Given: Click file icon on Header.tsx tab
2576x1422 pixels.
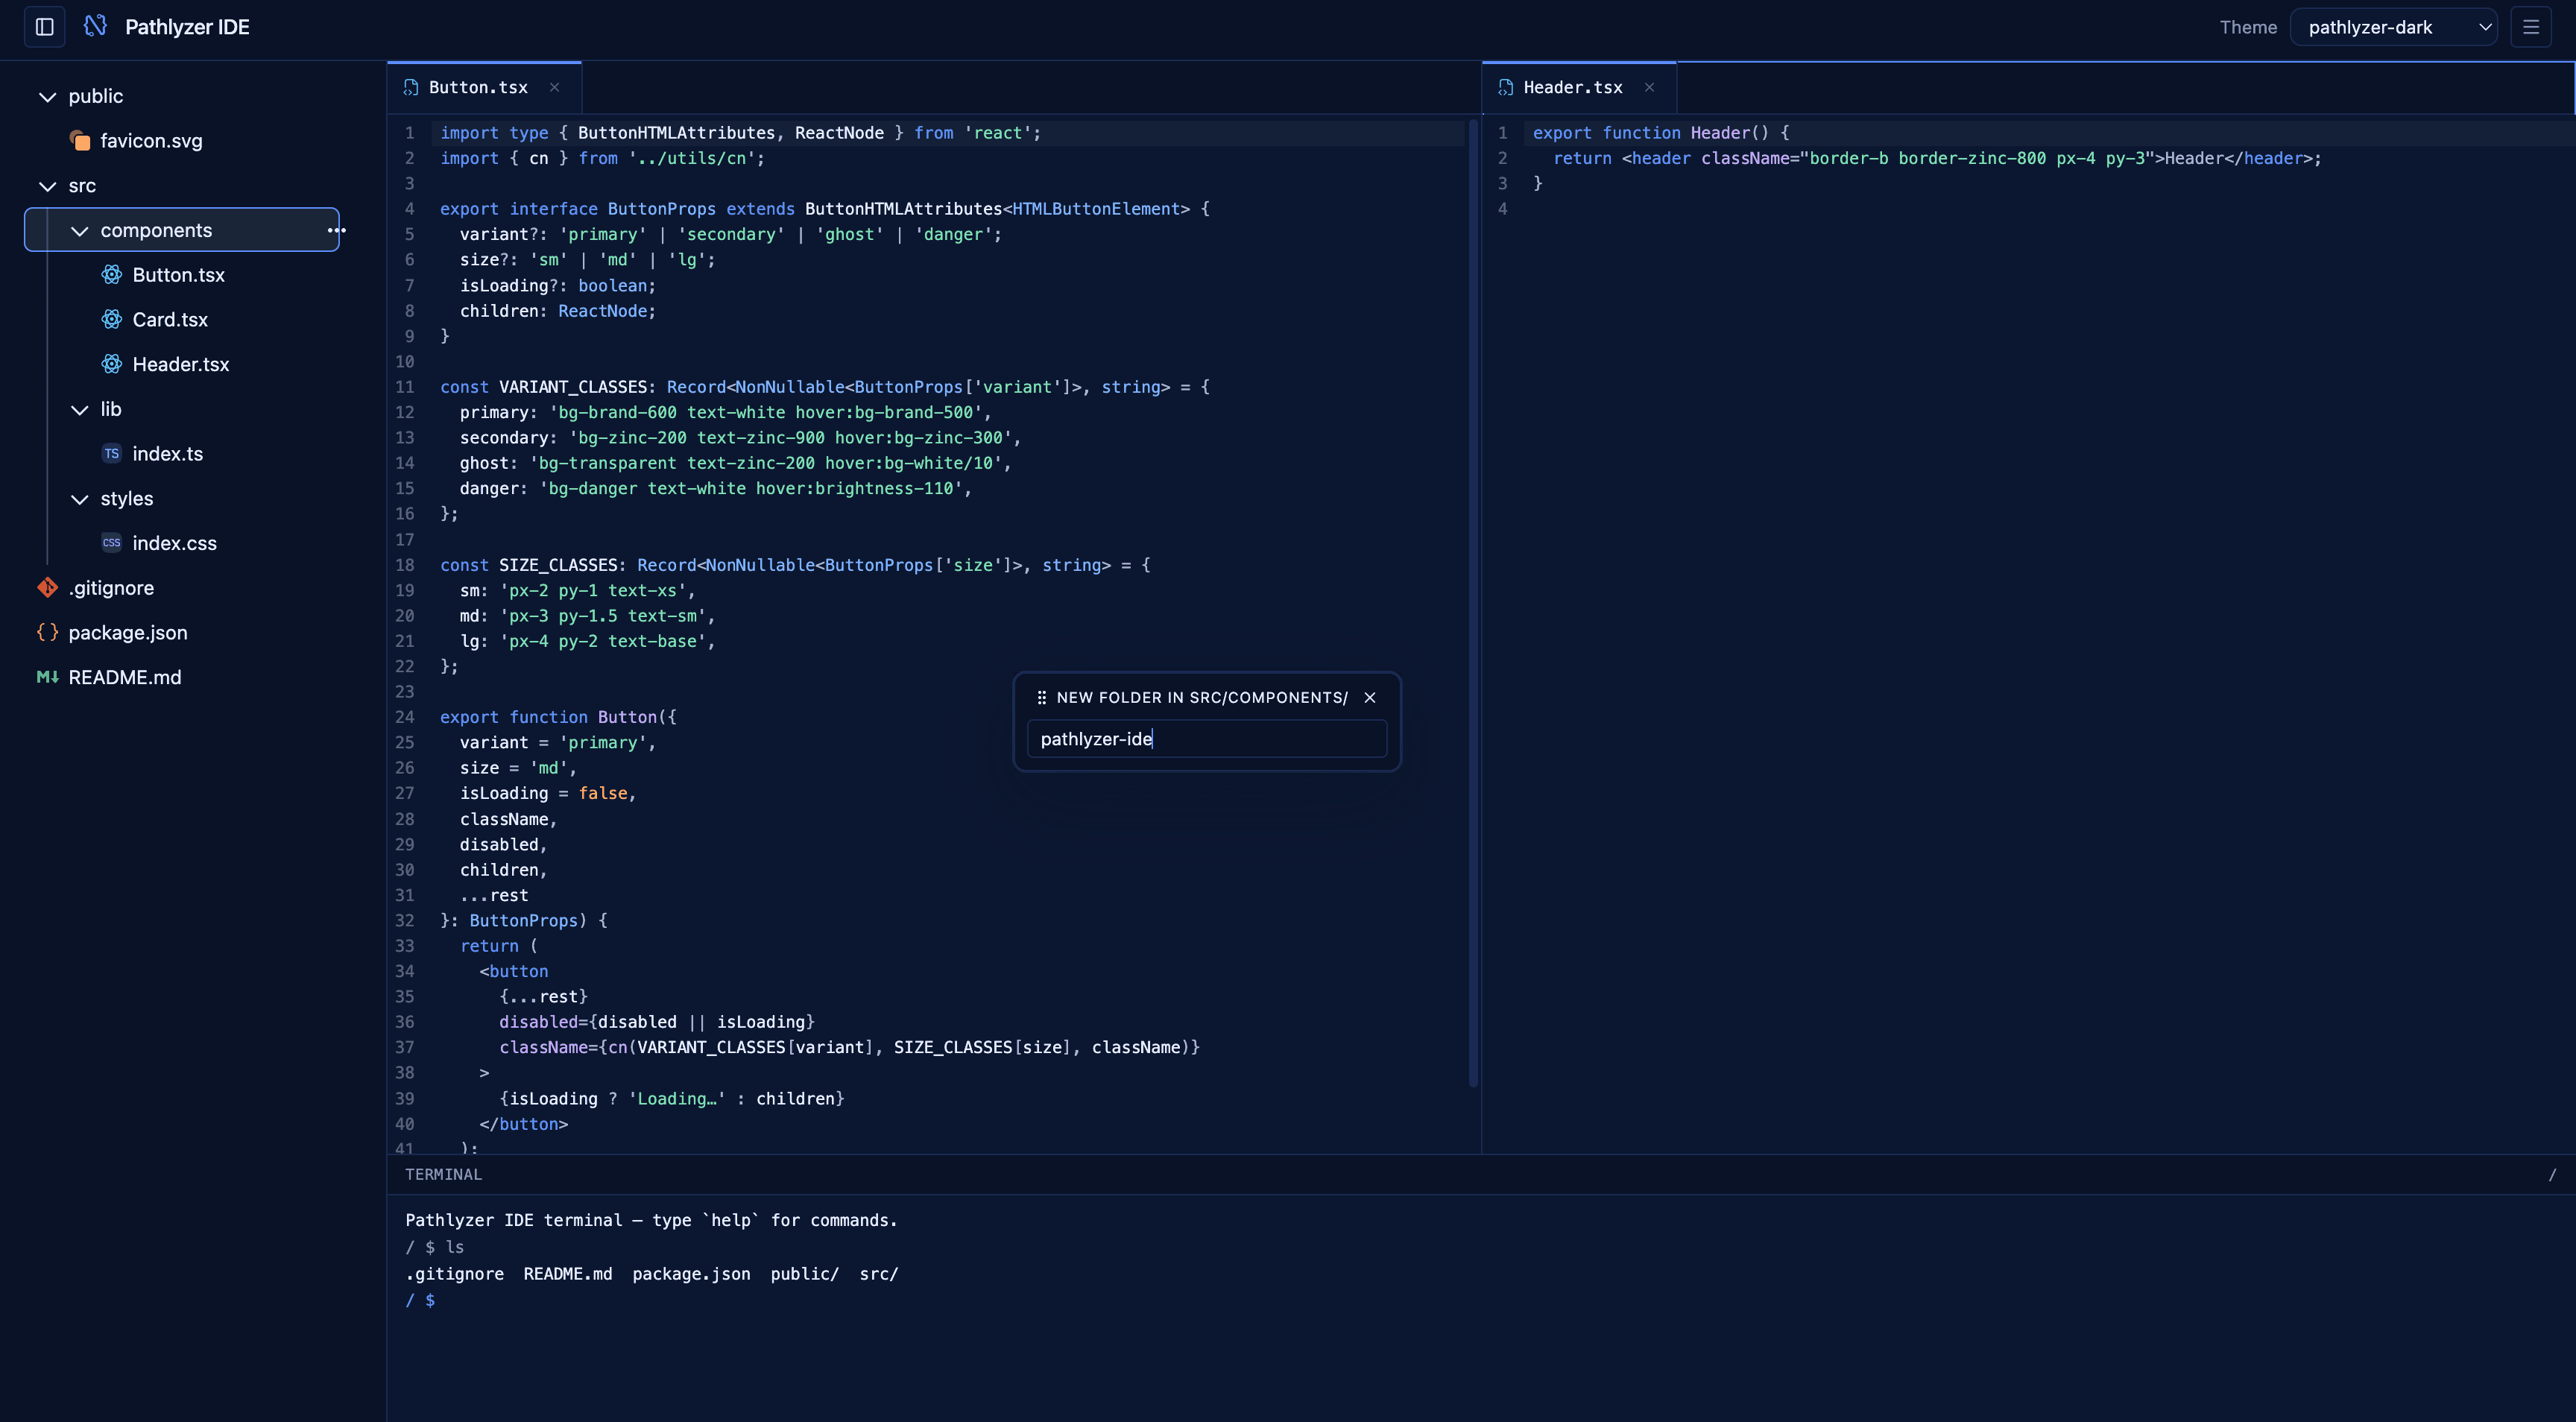Looking at the screenshot, I should (1506, 88).
